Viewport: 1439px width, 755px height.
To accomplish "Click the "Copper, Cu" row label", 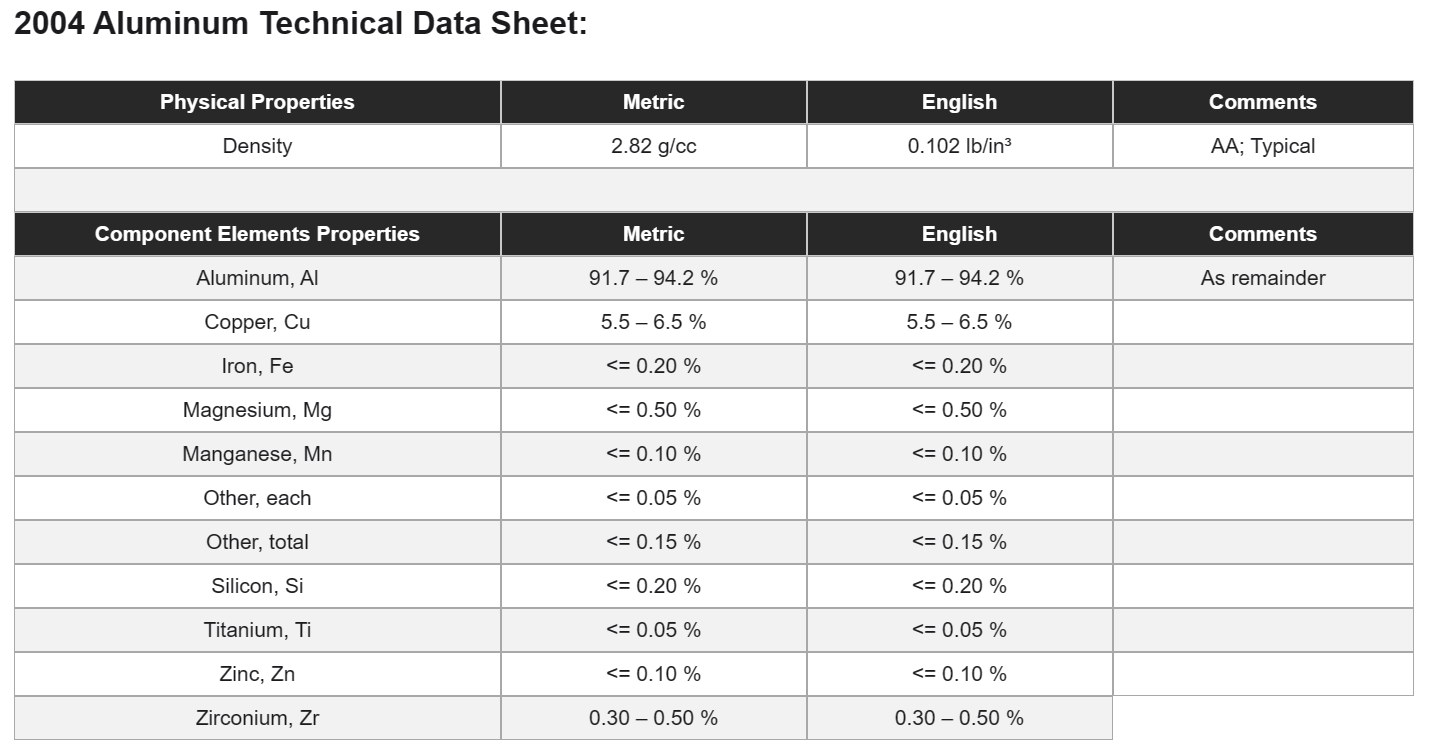I will tap(257, 322).
